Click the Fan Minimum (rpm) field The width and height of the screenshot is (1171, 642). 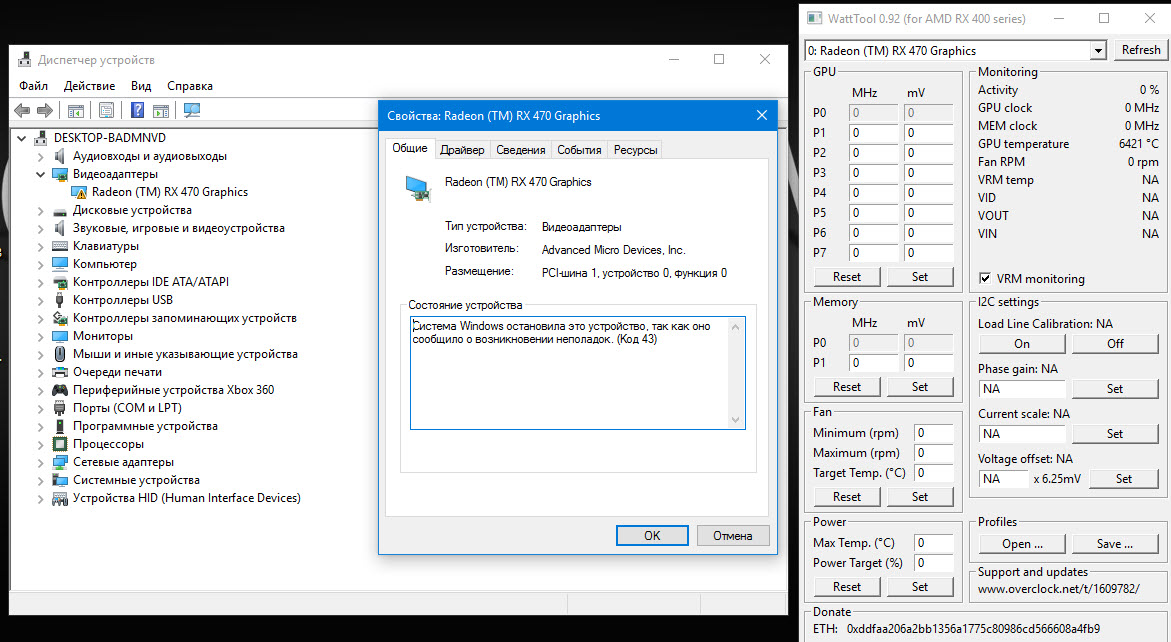(x=934, y=433)
